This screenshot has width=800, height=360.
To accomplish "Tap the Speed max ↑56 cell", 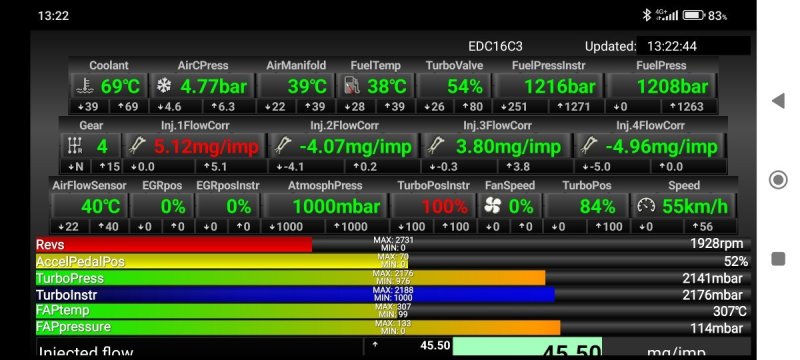I will [x=709, y=226].
